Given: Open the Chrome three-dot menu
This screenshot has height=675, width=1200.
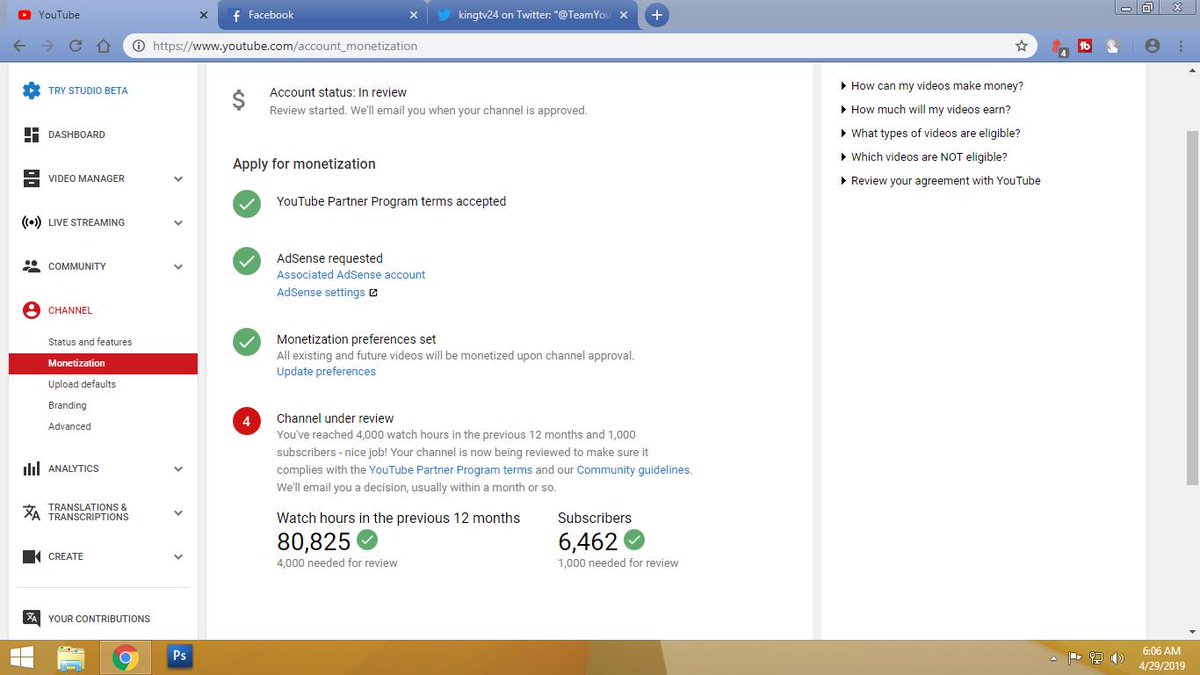Looking at the screenshot, I should [1179, 46].
